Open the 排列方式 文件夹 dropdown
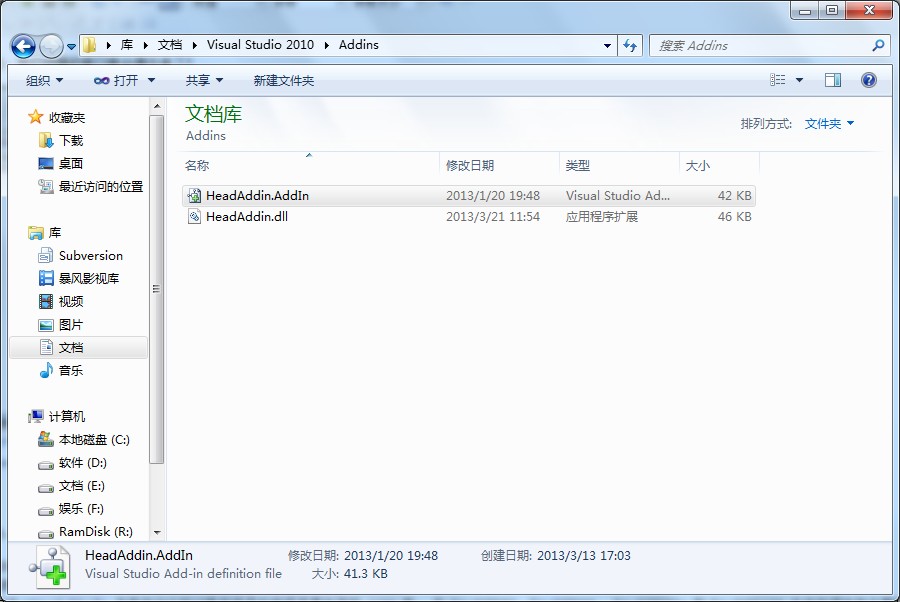This screenshot has height=602, width=900. click(829, 123)
